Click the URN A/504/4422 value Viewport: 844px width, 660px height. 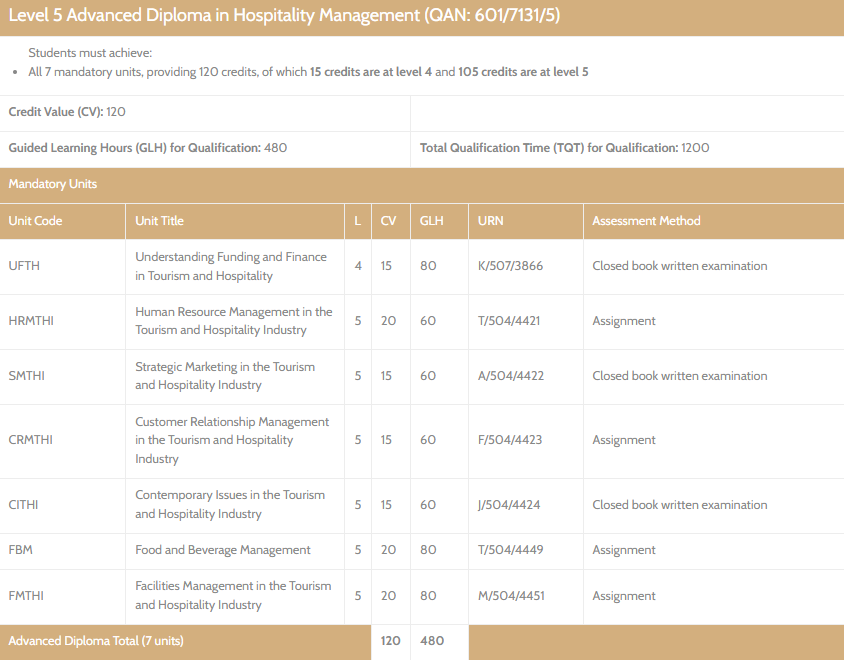(x=510, y=376)
